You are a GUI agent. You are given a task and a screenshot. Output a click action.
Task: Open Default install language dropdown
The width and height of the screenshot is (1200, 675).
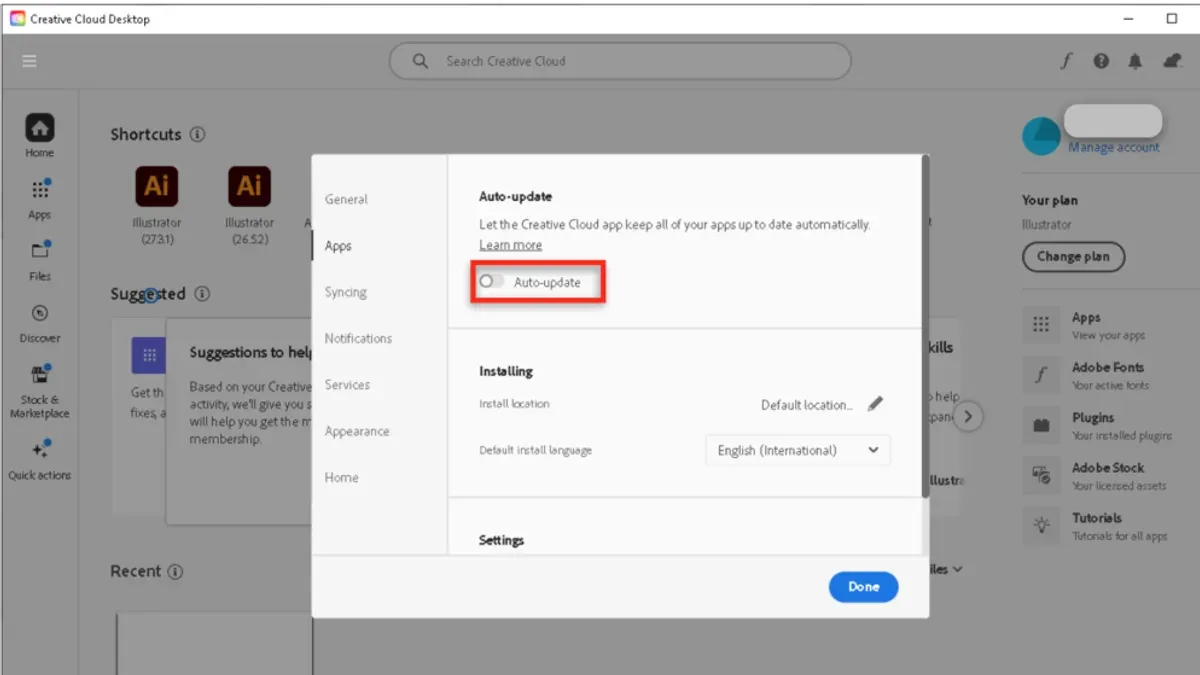798,450
